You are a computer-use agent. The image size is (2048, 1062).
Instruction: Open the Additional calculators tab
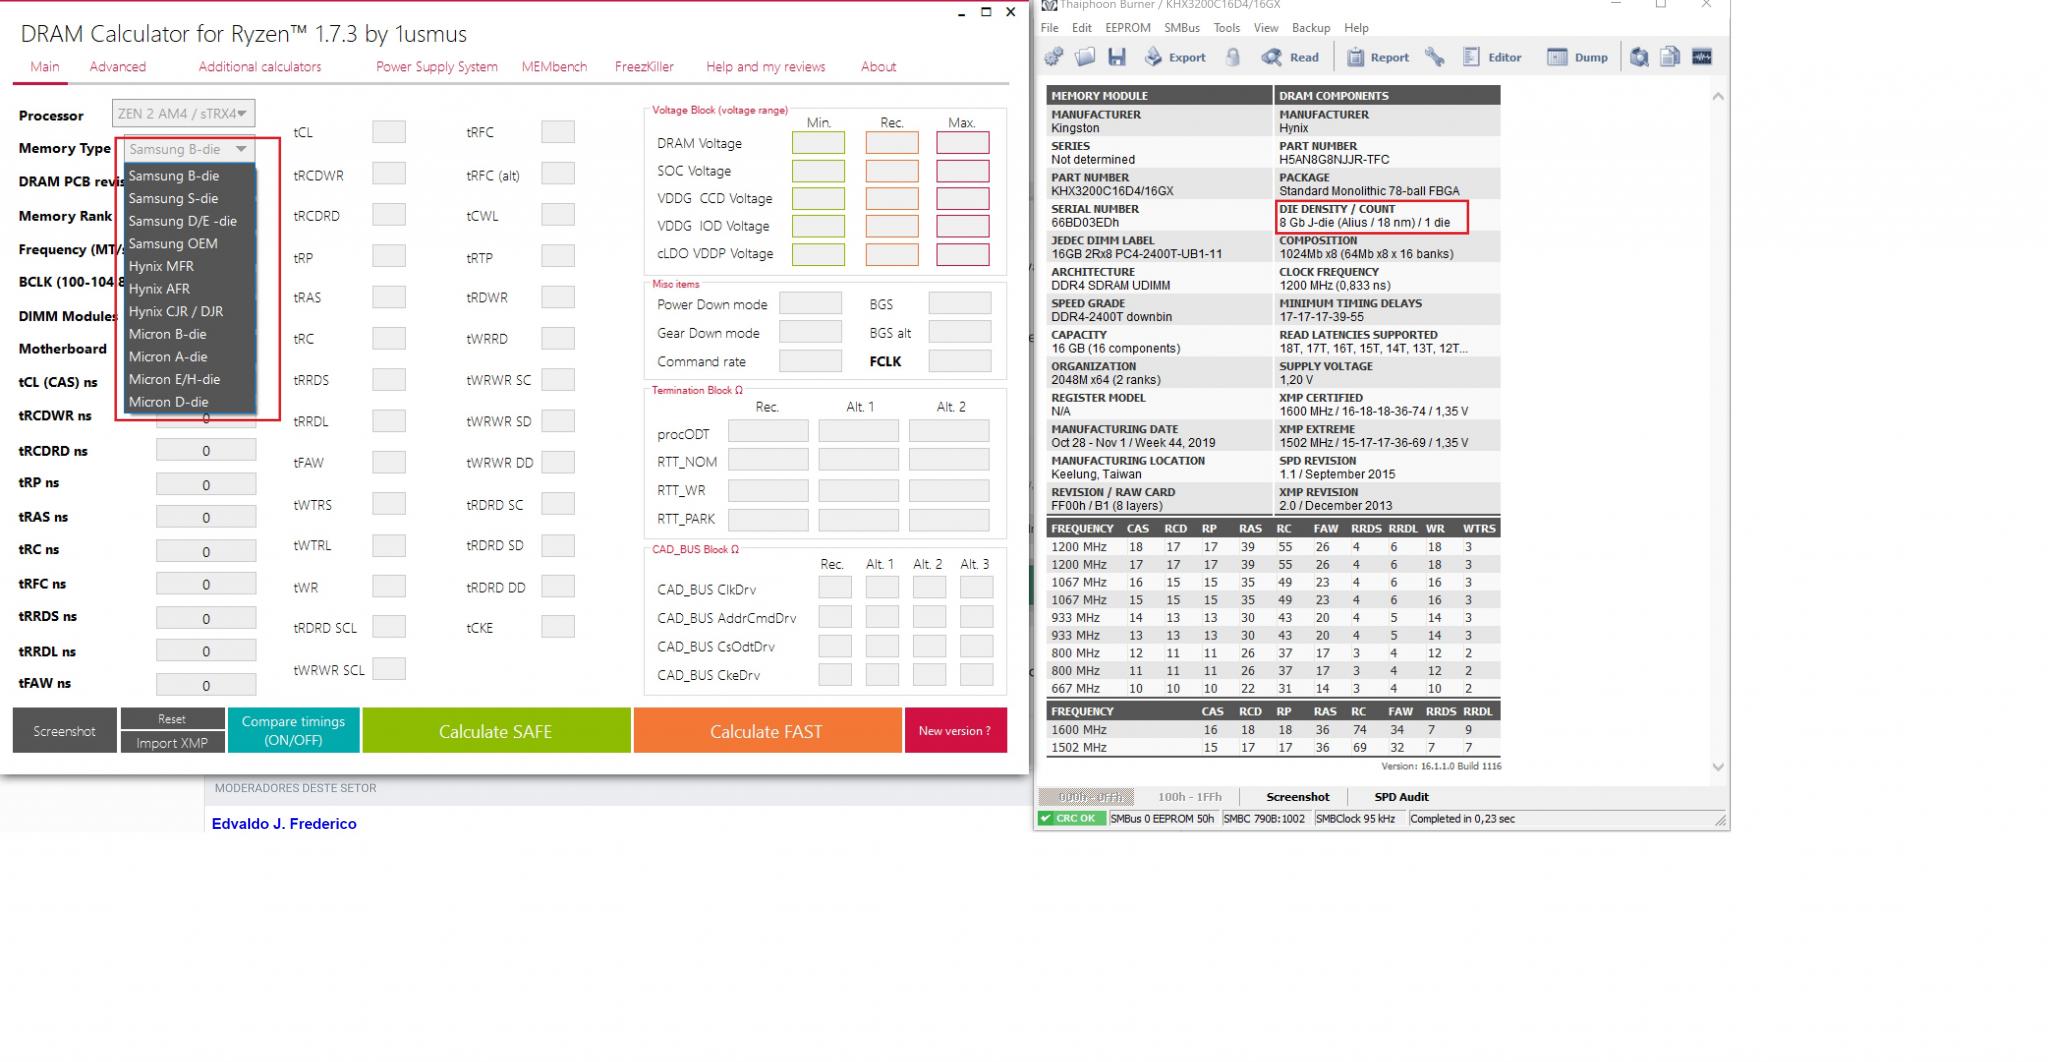pyautogui.click(x=259, y=67)
